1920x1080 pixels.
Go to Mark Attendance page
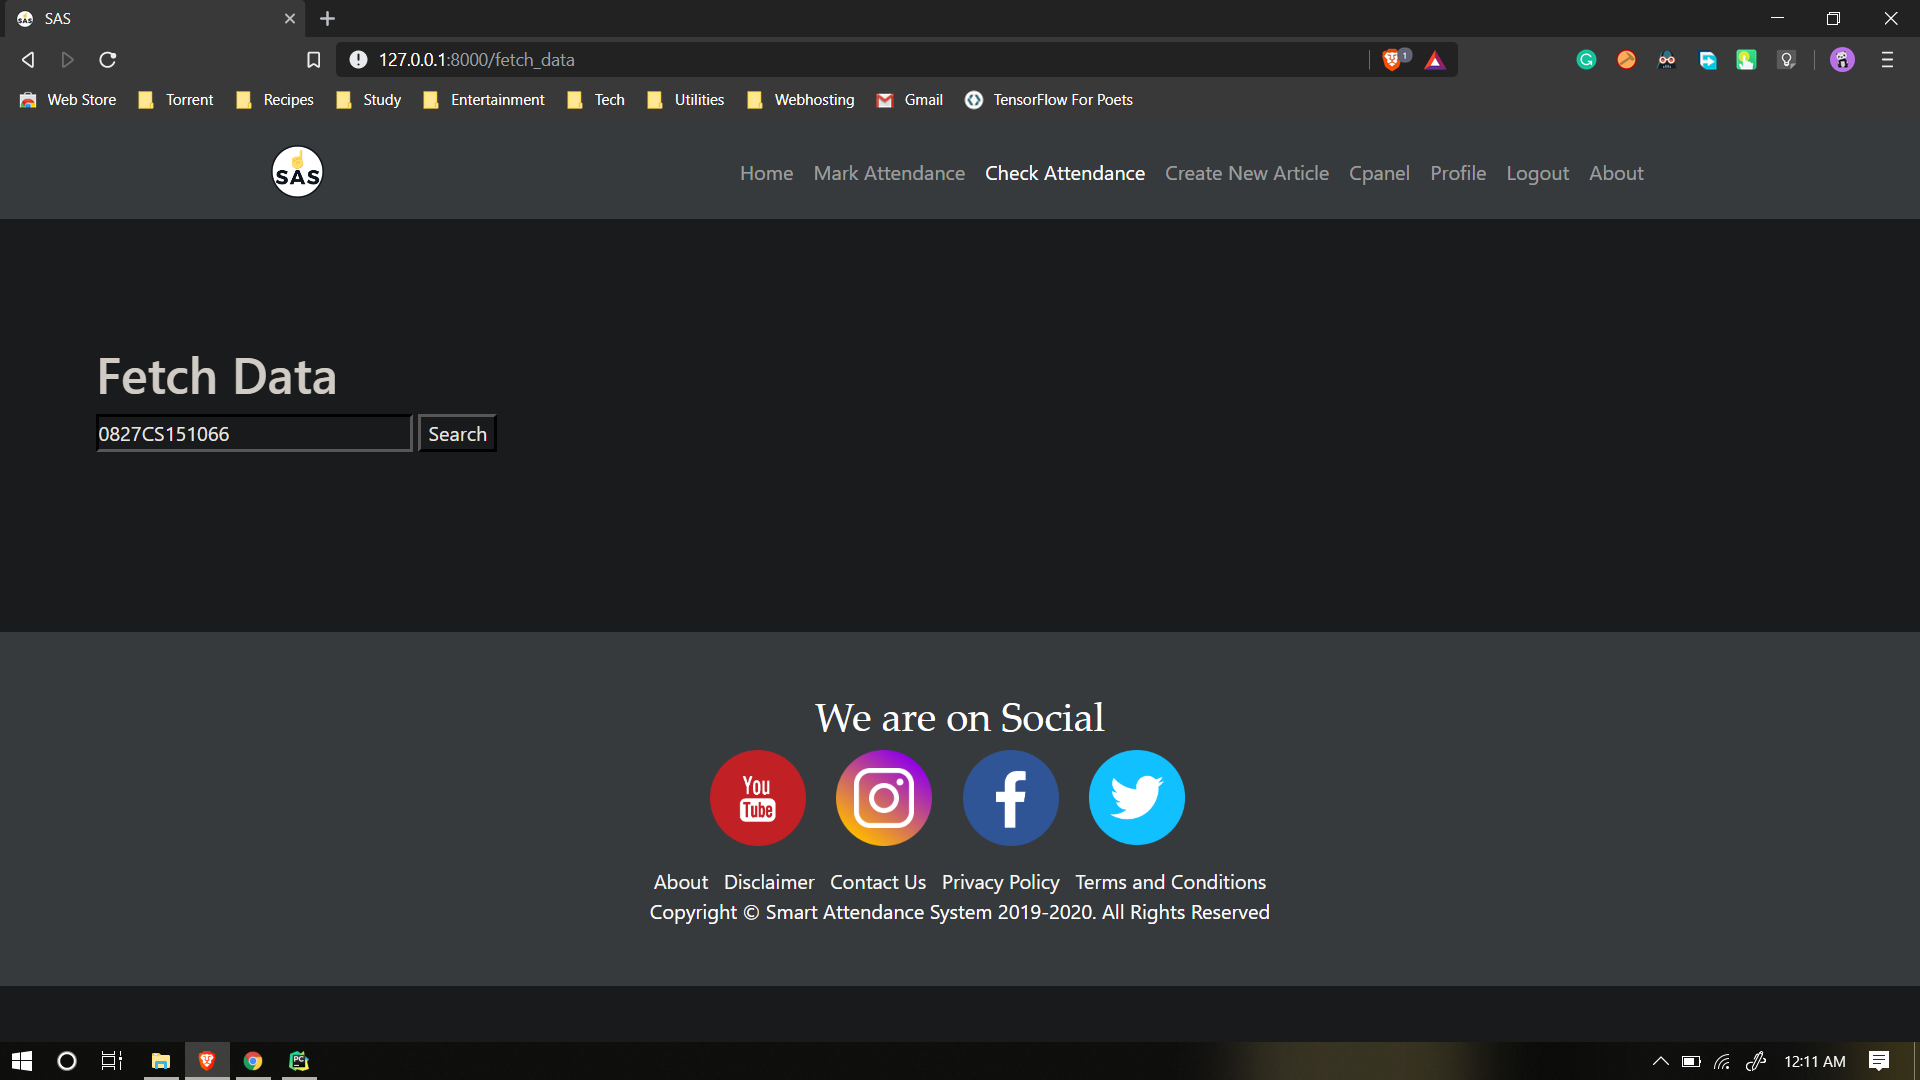889,173
